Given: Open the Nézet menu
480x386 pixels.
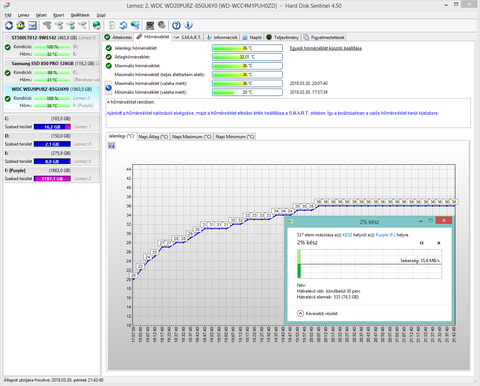Looking at the screenshot, I should tap(41, 15).
